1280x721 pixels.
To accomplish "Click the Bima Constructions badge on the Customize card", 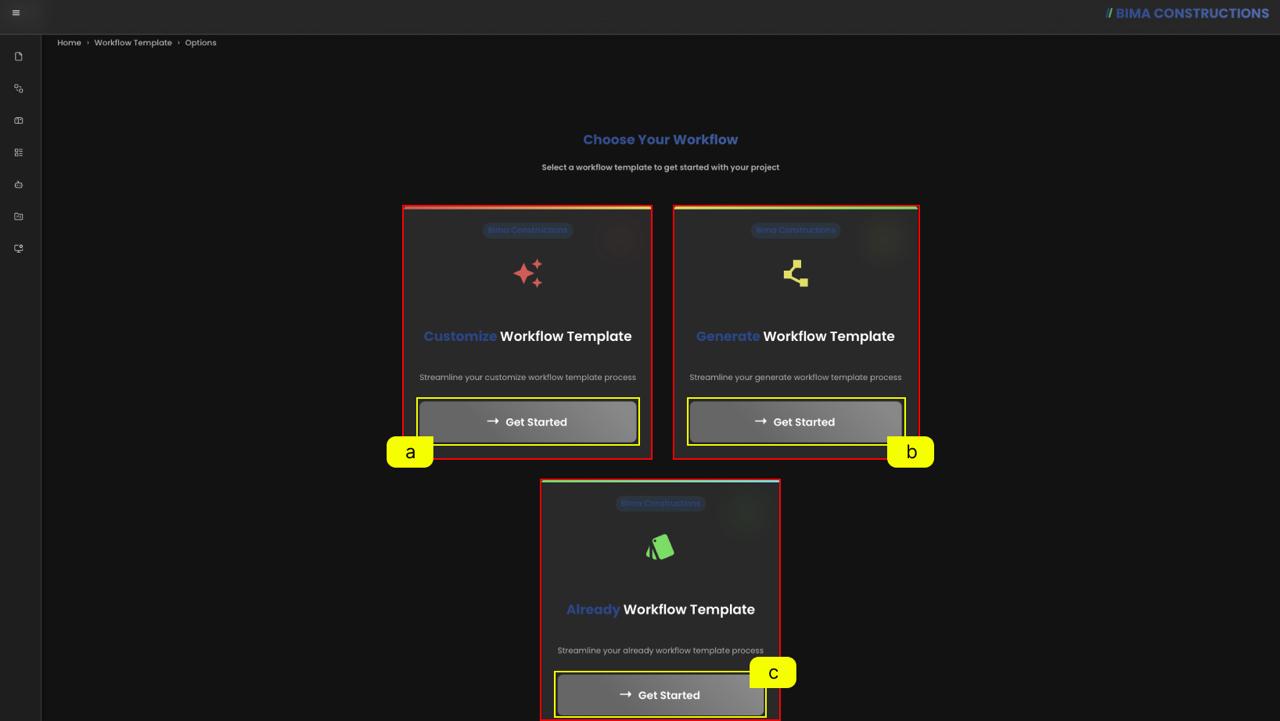I will [527, 230].
